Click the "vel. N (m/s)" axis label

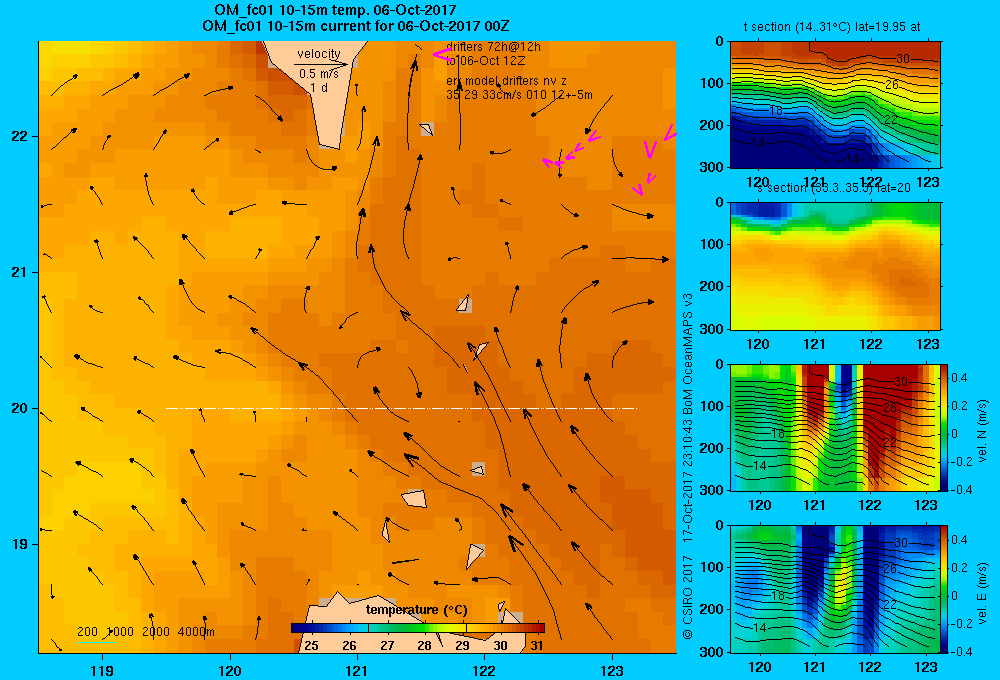[x=983, y=431]
